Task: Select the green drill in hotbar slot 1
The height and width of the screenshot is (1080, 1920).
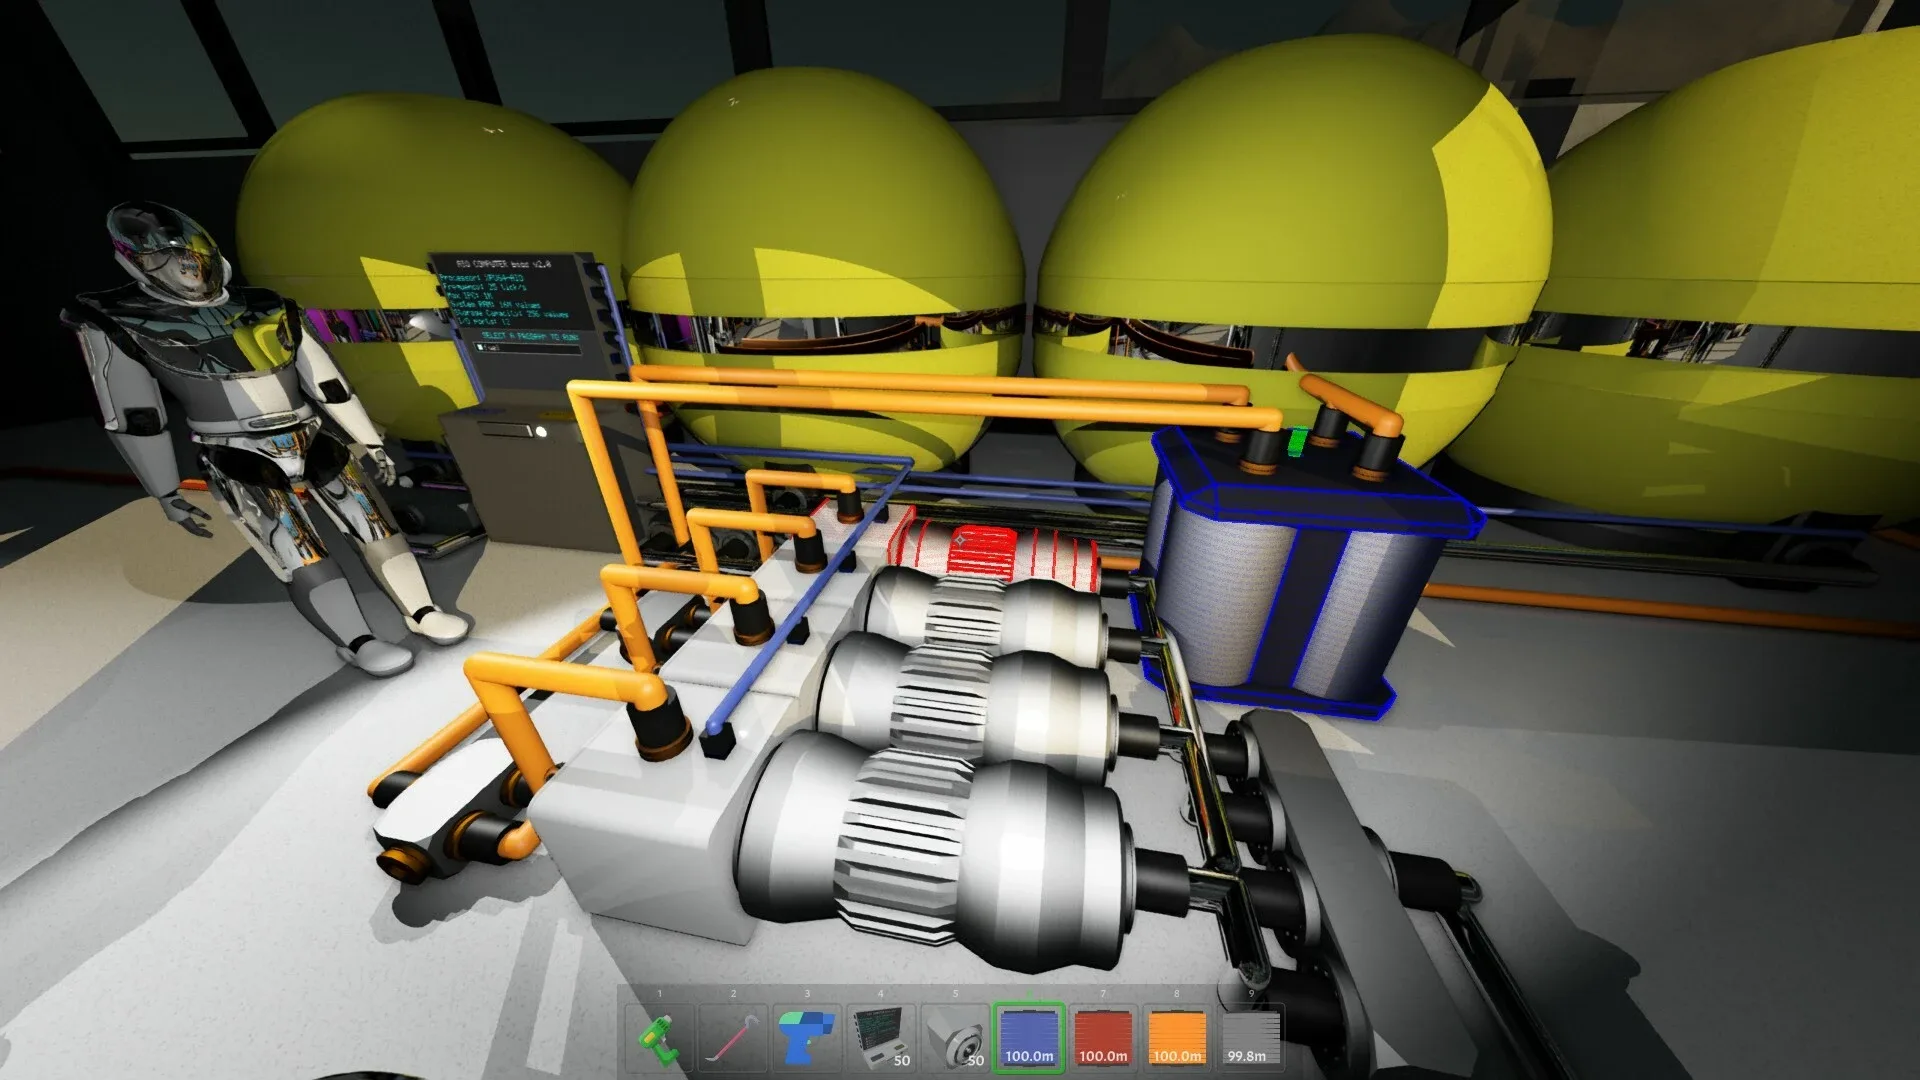Action: (660, 1038)
